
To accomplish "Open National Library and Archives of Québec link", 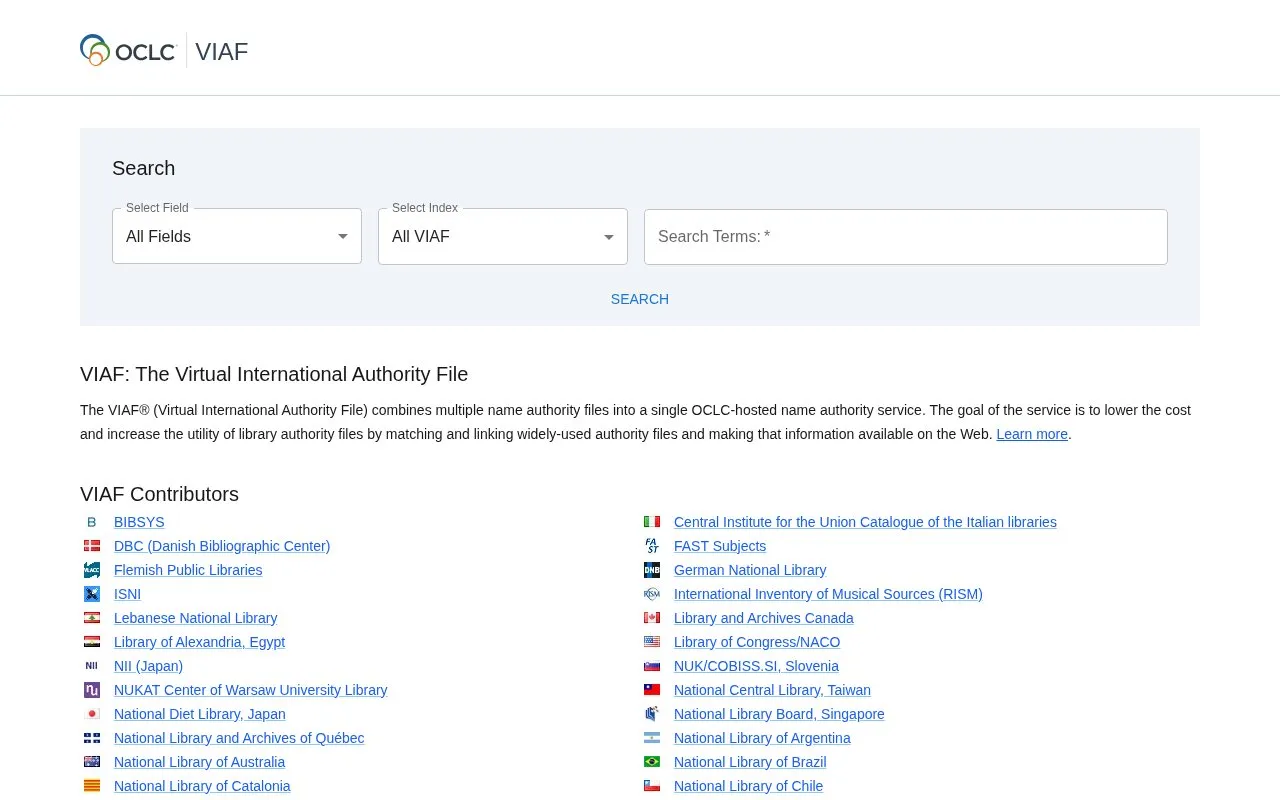I will 239,738.
